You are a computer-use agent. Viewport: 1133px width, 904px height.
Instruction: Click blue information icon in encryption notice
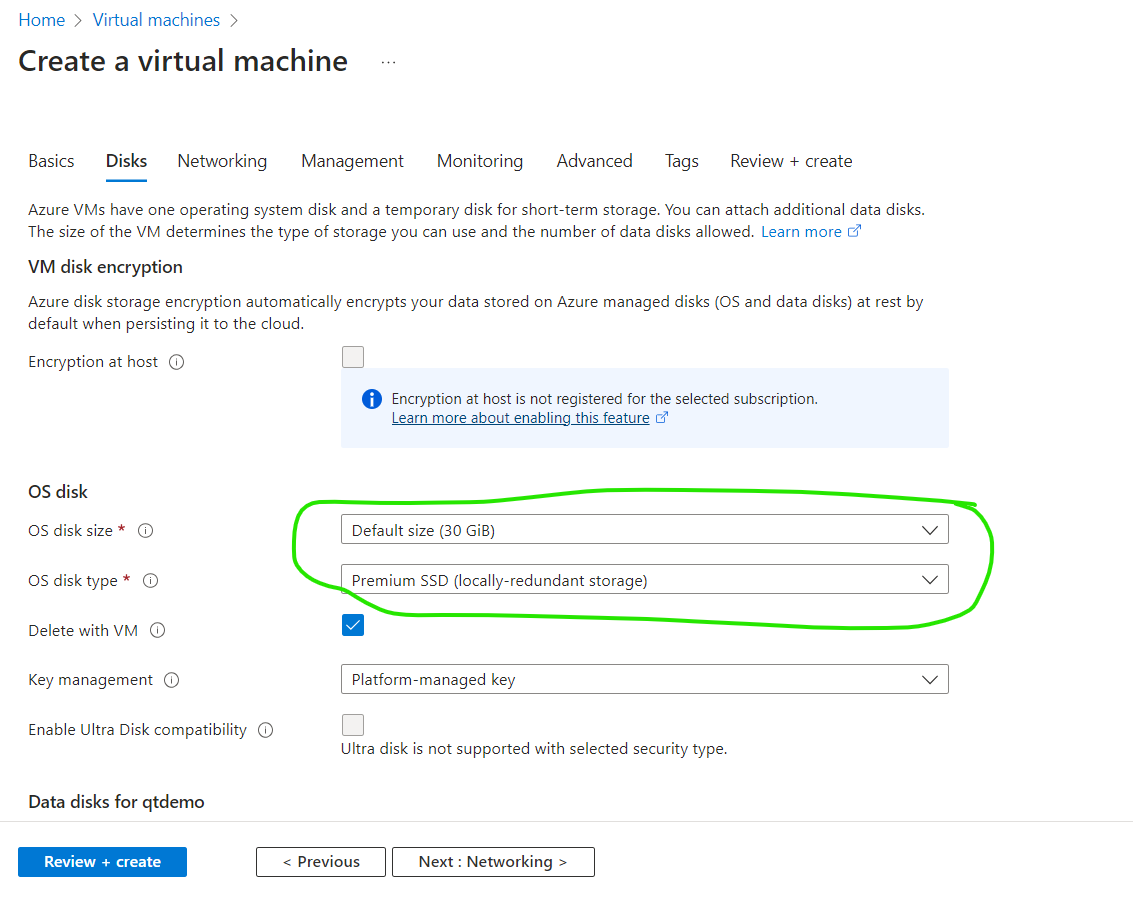pyautogui.click(x=371, y=399)
